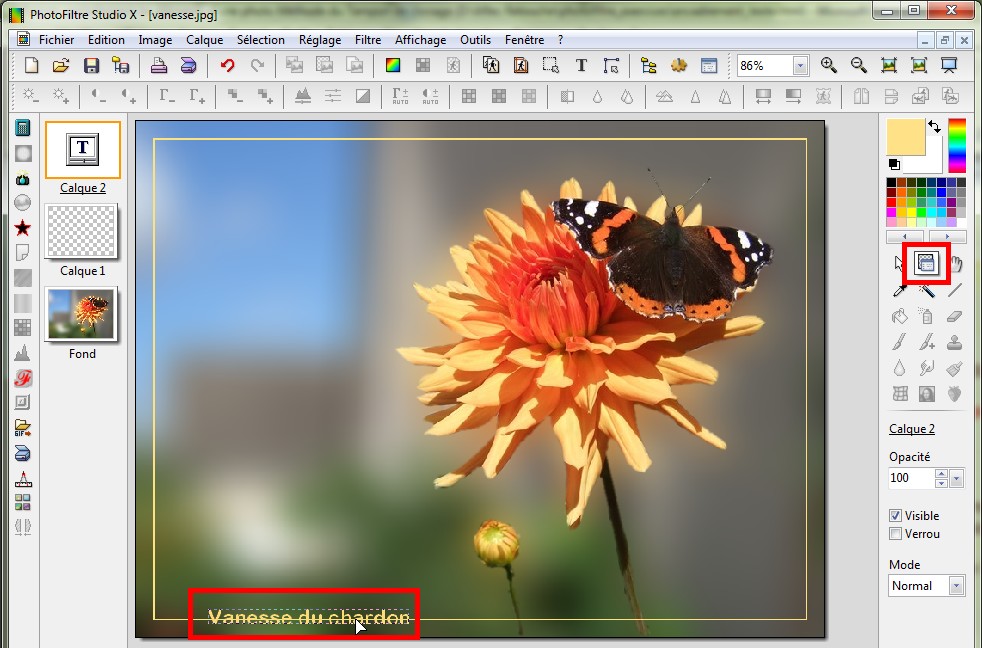
Task: Open the Outils menu
Action: [475, 39]
